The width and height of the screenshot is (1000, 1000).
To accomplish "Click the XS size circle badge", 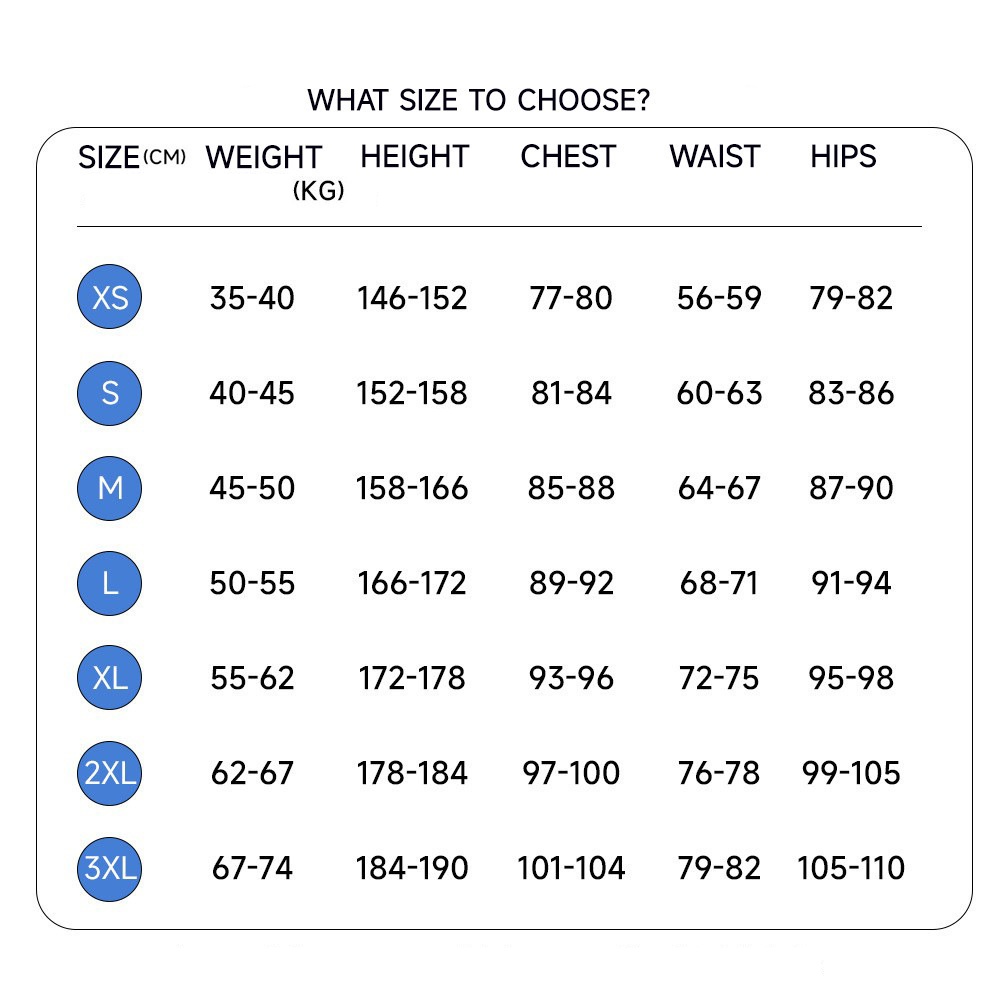I will coord(110,297).
